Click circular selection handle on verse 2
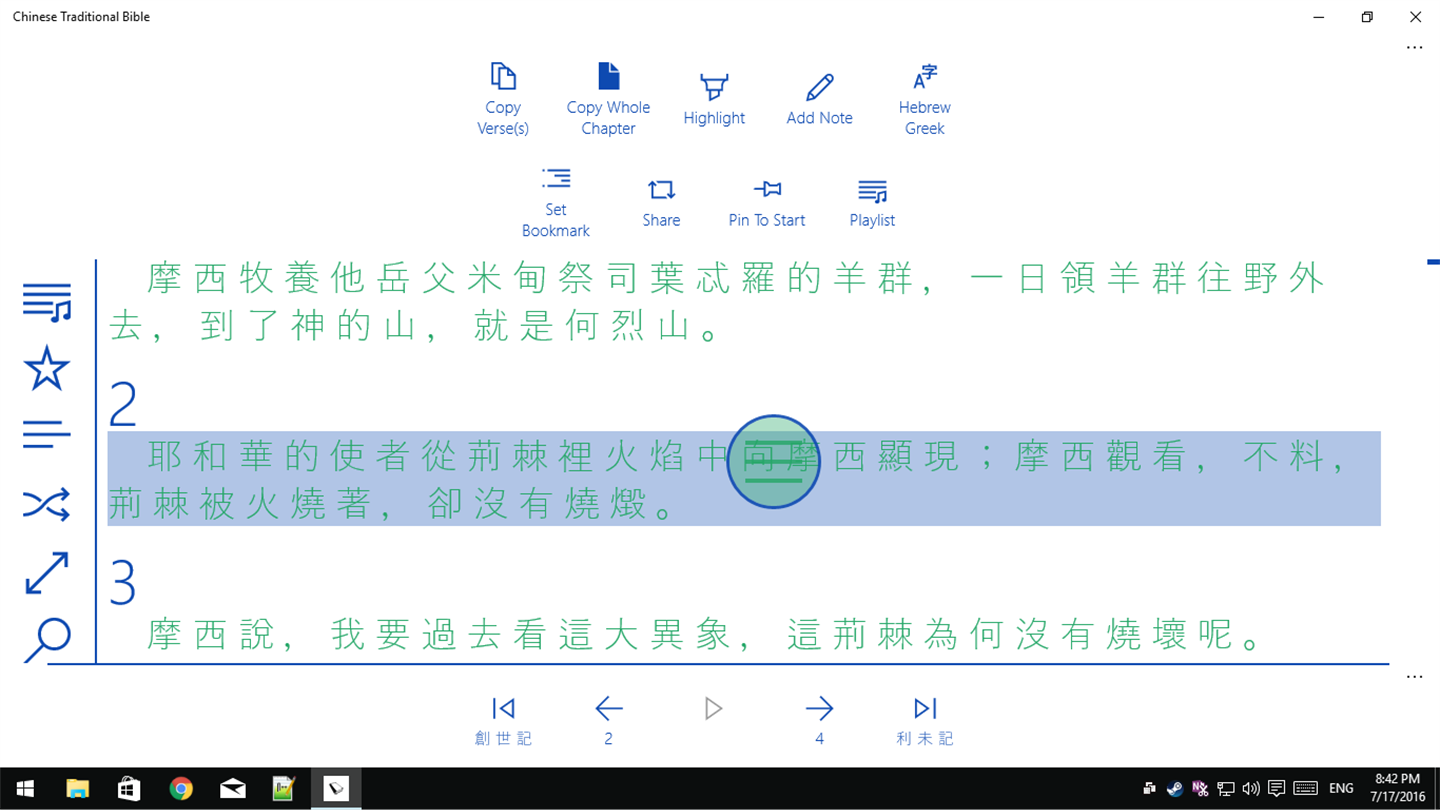This screenshot has width=1440, height=810. pyautogui.click(x=773, y=461)
